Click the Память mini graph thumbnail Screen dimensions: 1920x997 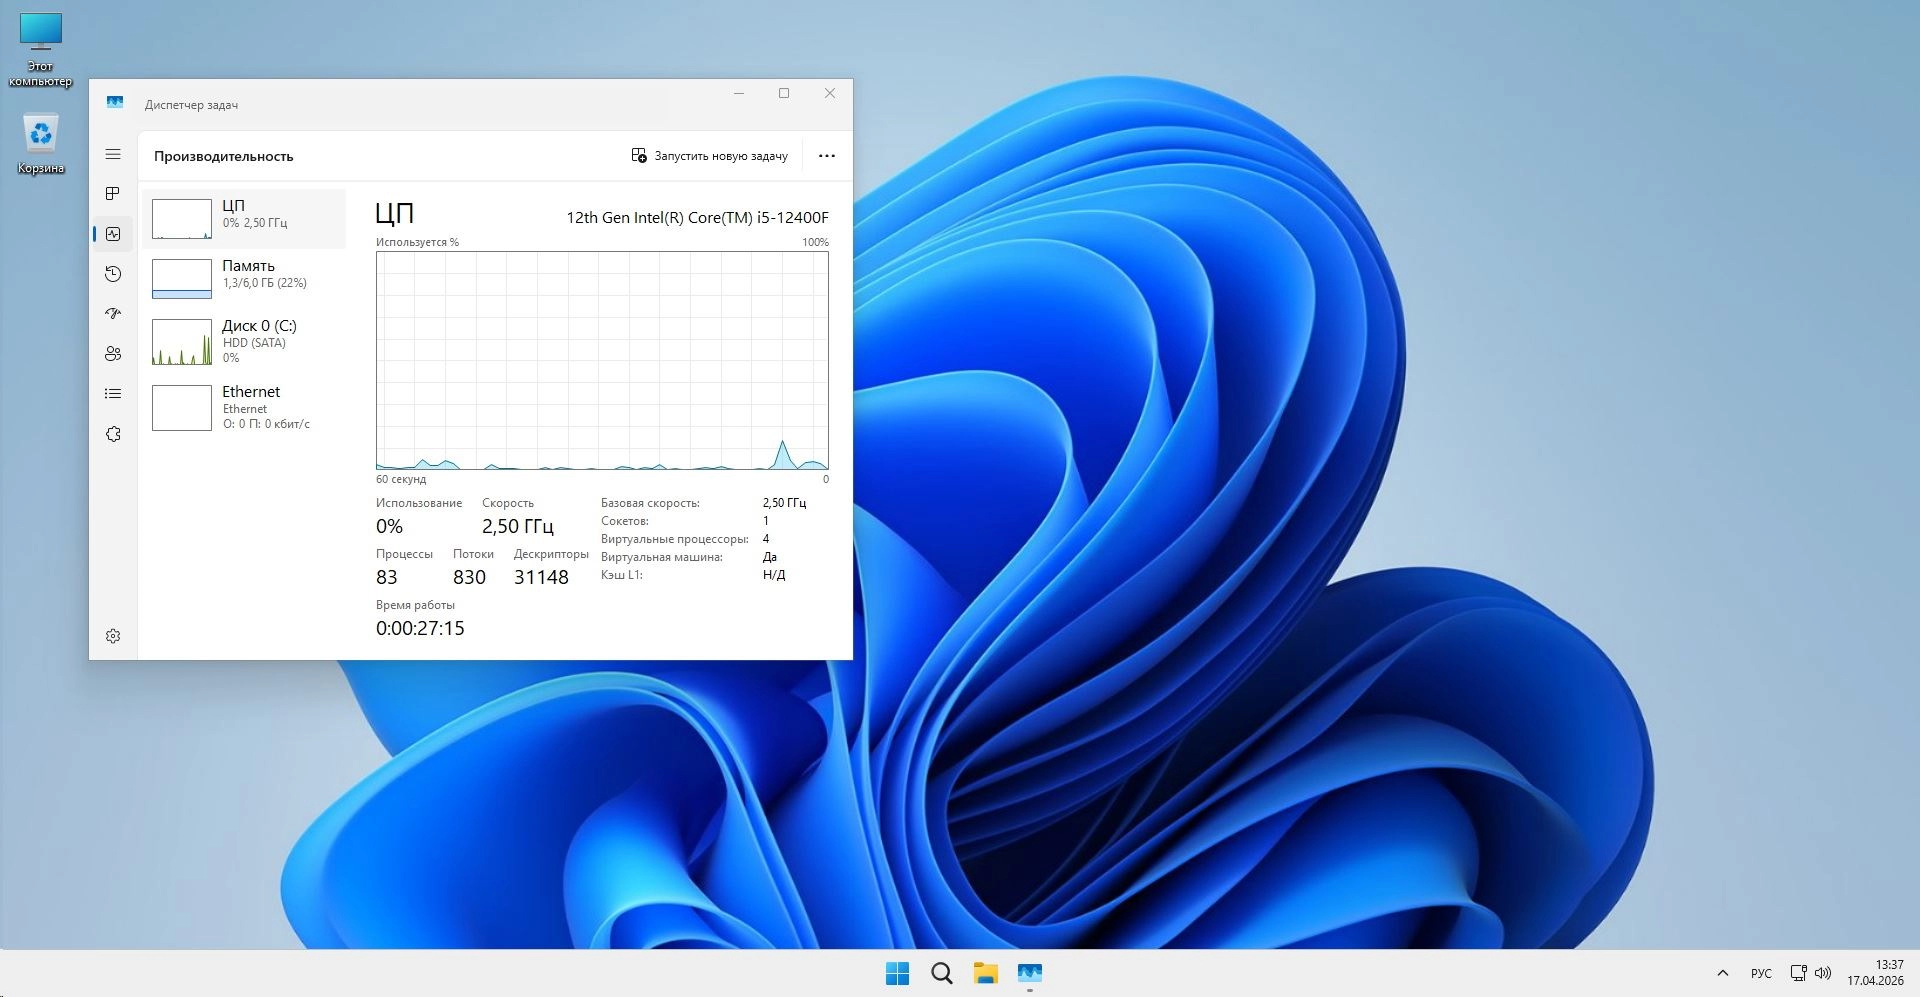coord(182,279)
